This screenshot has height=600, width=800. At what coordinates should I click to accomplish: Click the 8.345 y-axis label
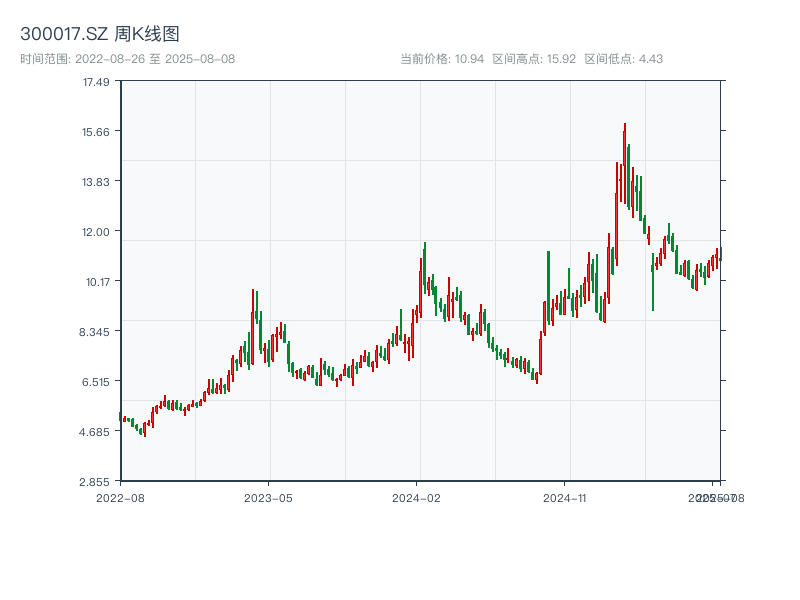94,332
